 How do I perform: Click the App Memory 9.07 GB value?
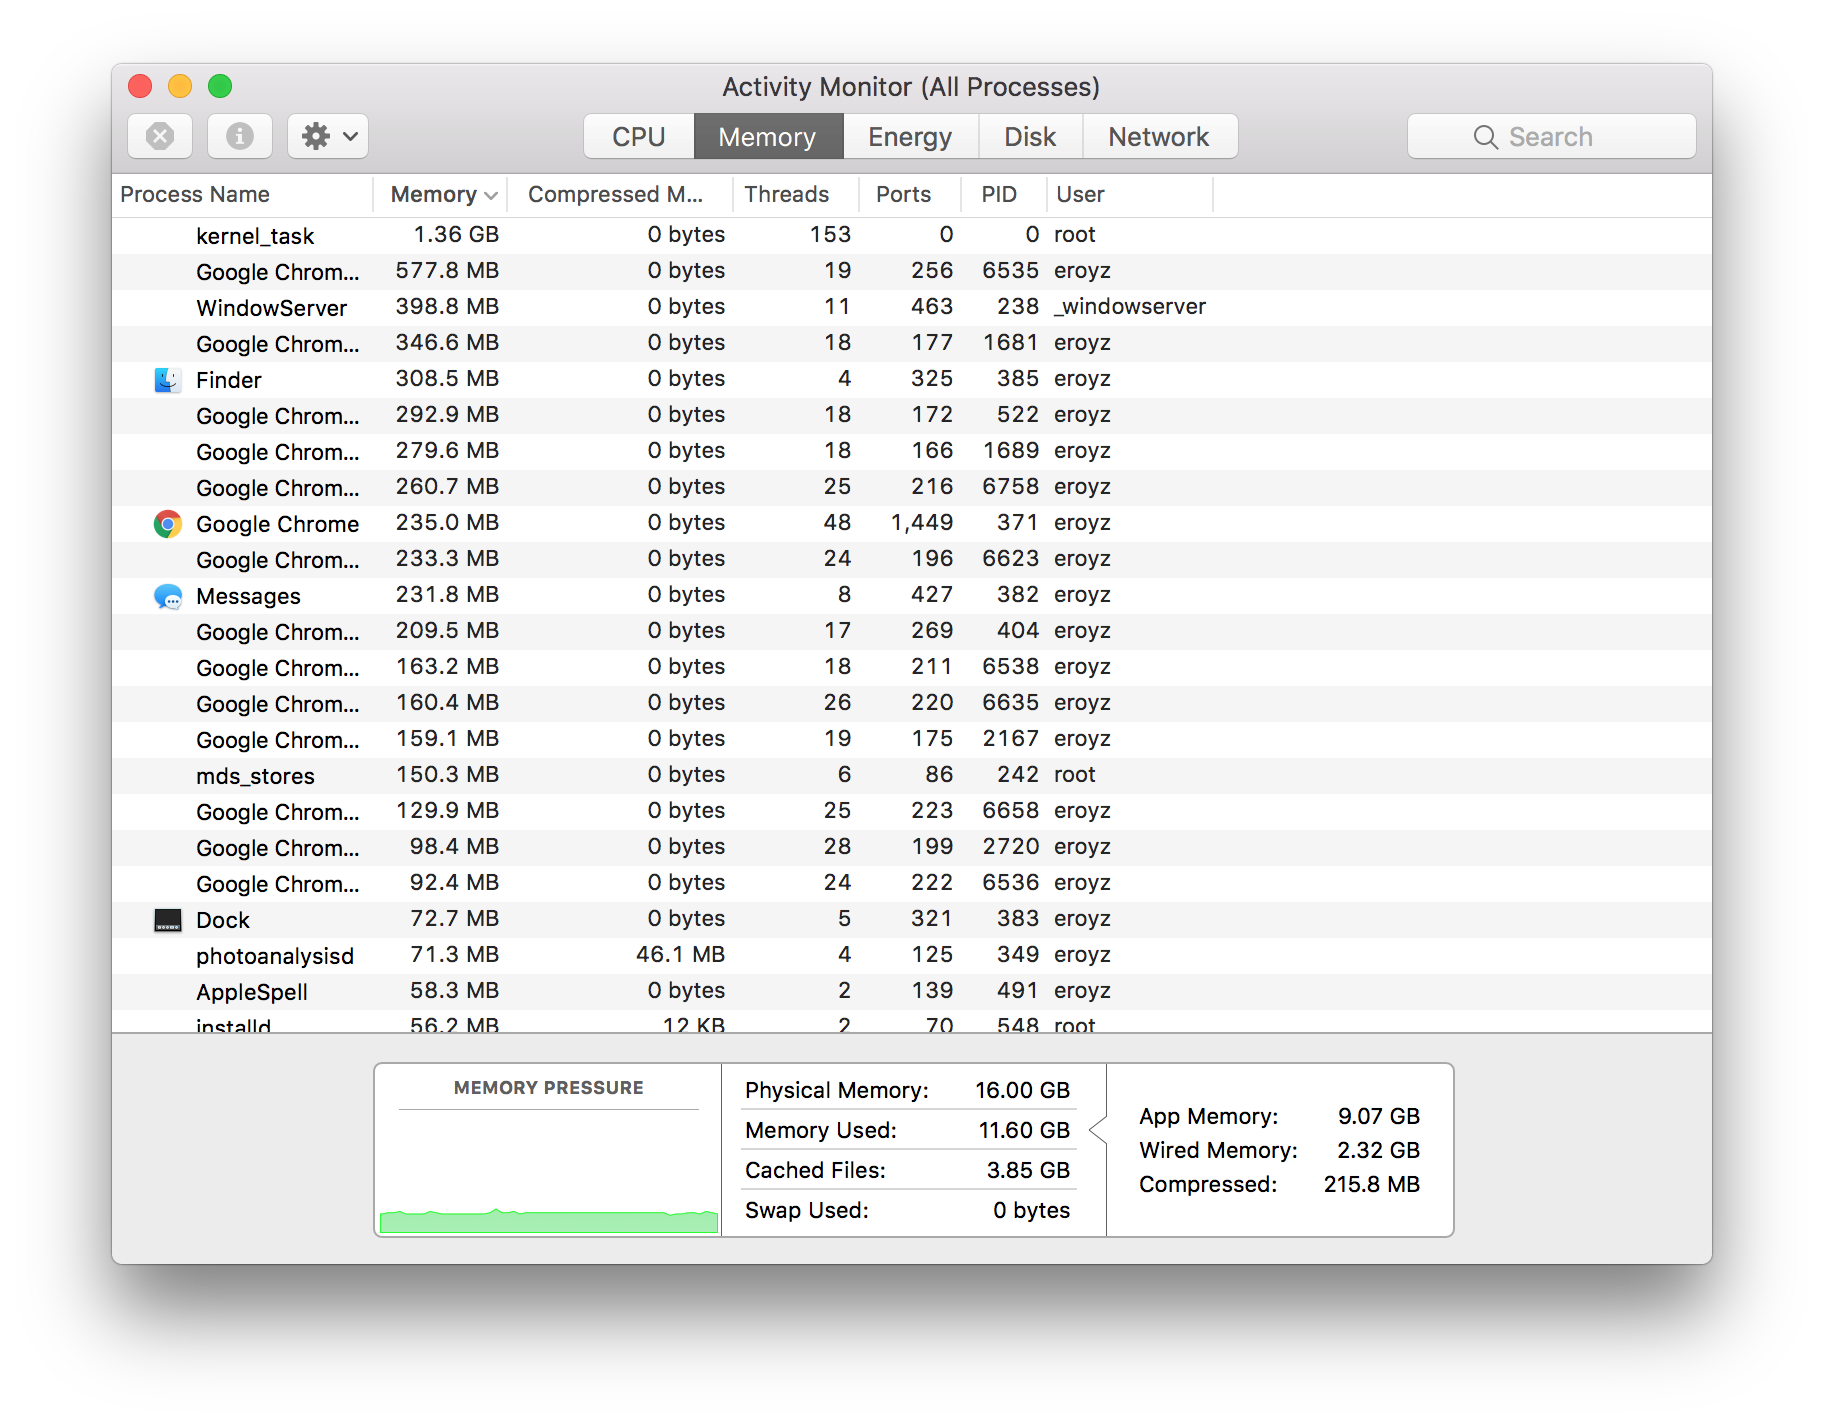point(1379,1116)
